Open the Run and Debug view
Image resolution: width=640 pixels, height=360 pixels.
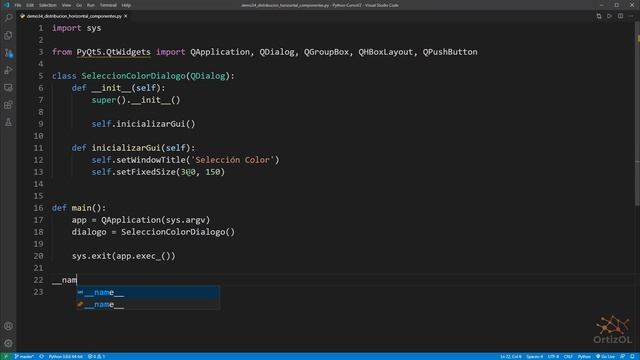pyautogui.click(x=8, y=70)
